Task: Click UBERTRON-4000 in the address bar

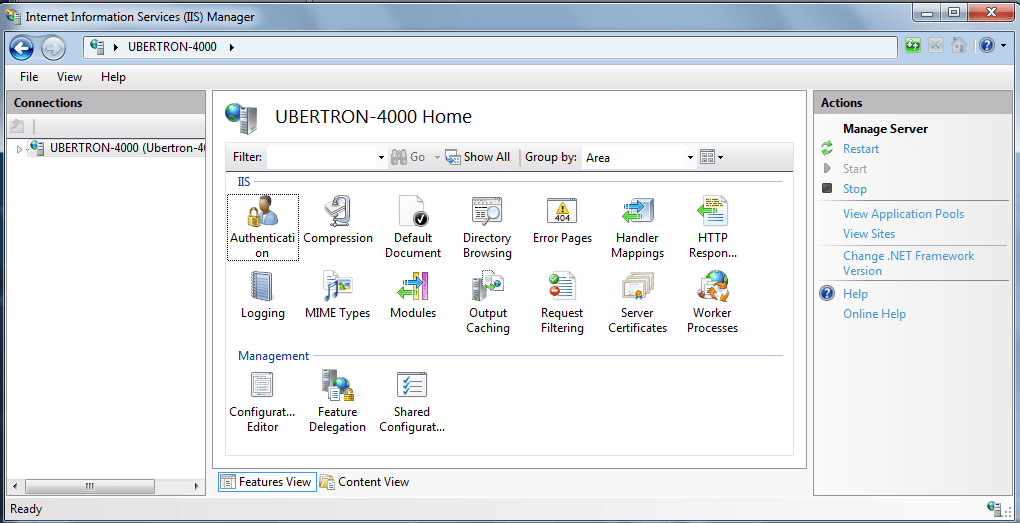Action: pos(172,47)
